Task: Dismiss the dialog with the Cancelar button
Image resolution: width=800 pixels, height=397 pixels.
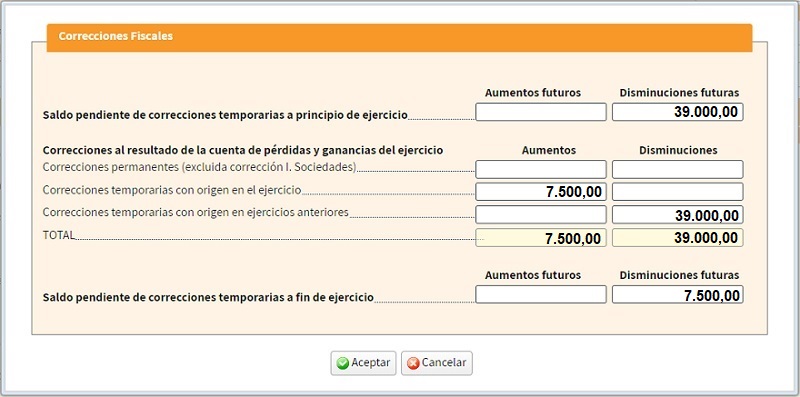Action: (x=437, y=363)
